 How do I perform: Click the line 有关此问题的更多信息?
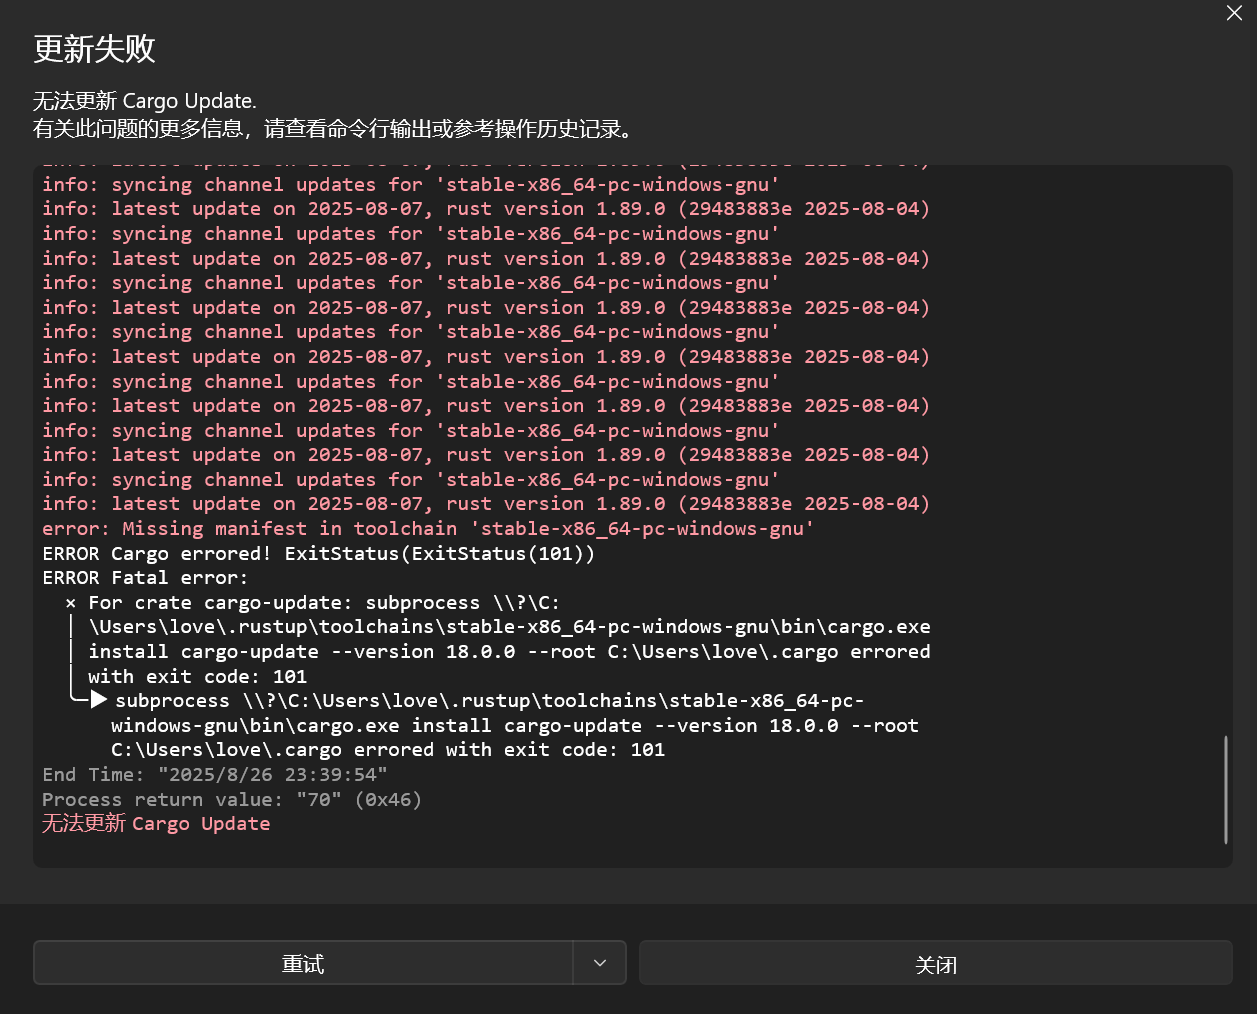pyautogui.click(x=333, y=129)
